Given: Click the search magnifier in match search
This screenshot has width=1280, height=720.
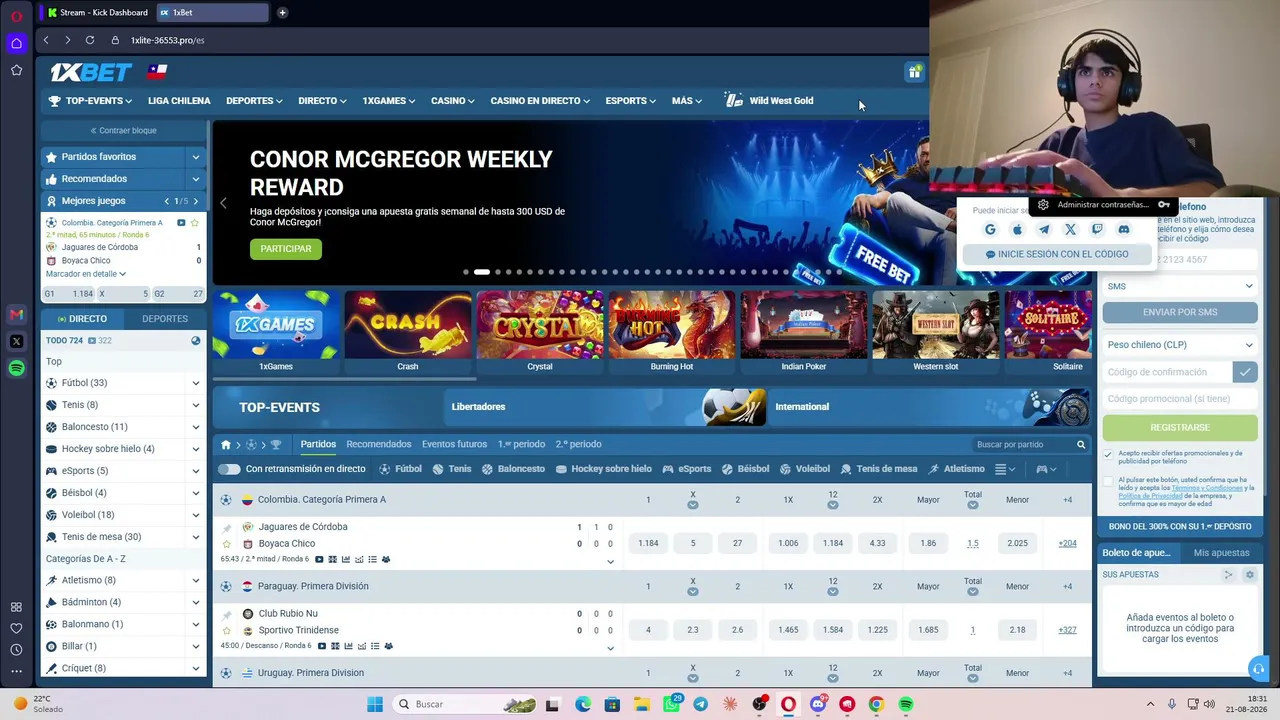Looking at the screenshot, I should pyautogui.click(x=1081, y=444).
